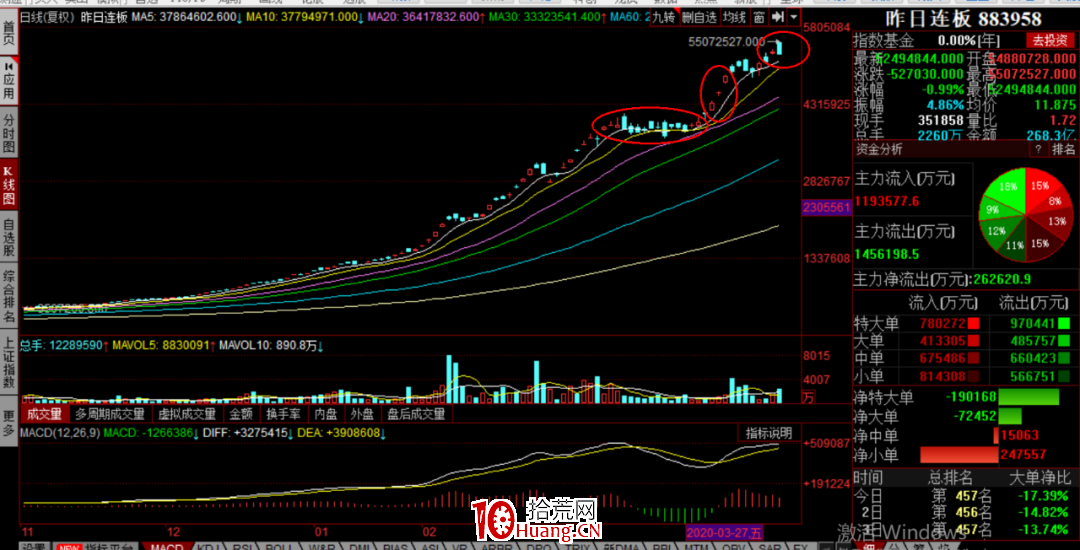Open the 自选股 sidebar tab
Image resolution: width=1080 pixels, height=550 pixels.
(x=8, y=238)
